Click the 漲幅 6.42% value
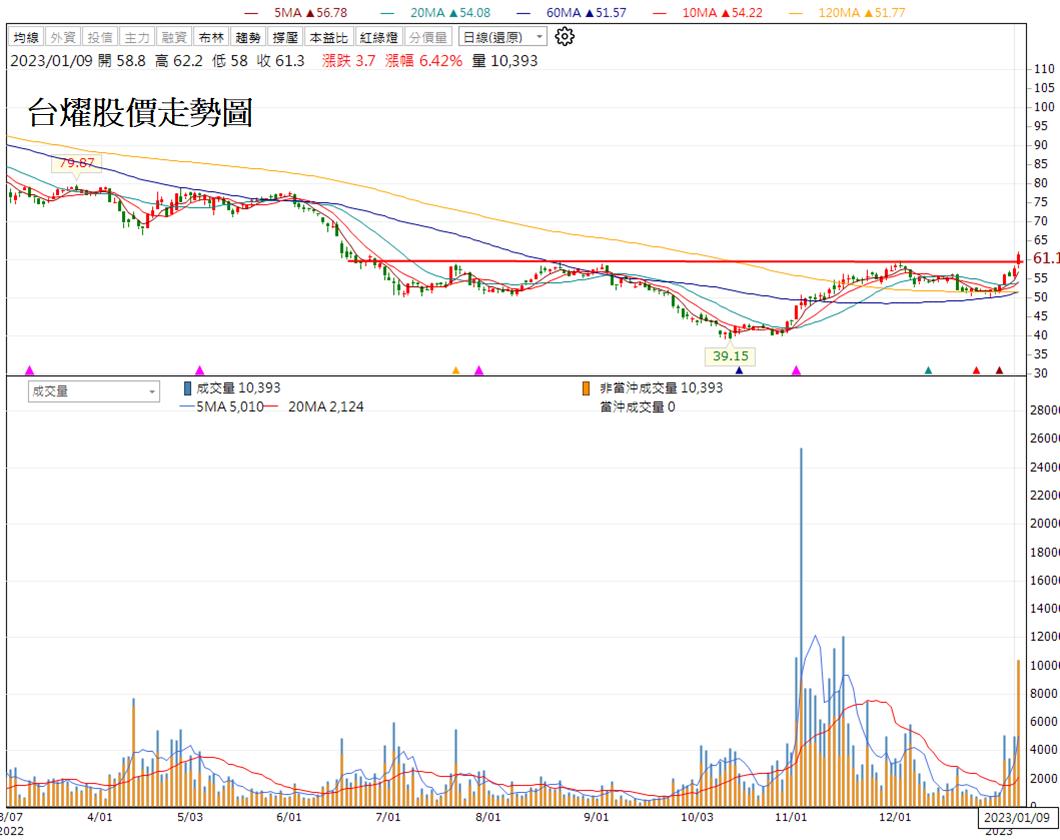1060x840 pixels. click(x=424, y=61)
